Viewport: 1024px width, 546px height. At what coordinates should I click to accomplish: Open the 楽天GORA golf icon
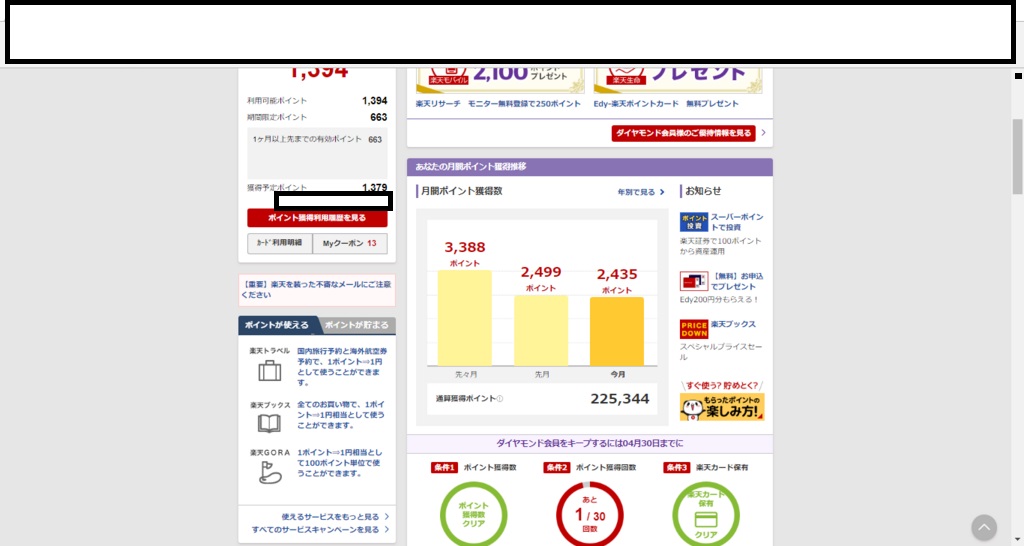[x=269, y=472]
